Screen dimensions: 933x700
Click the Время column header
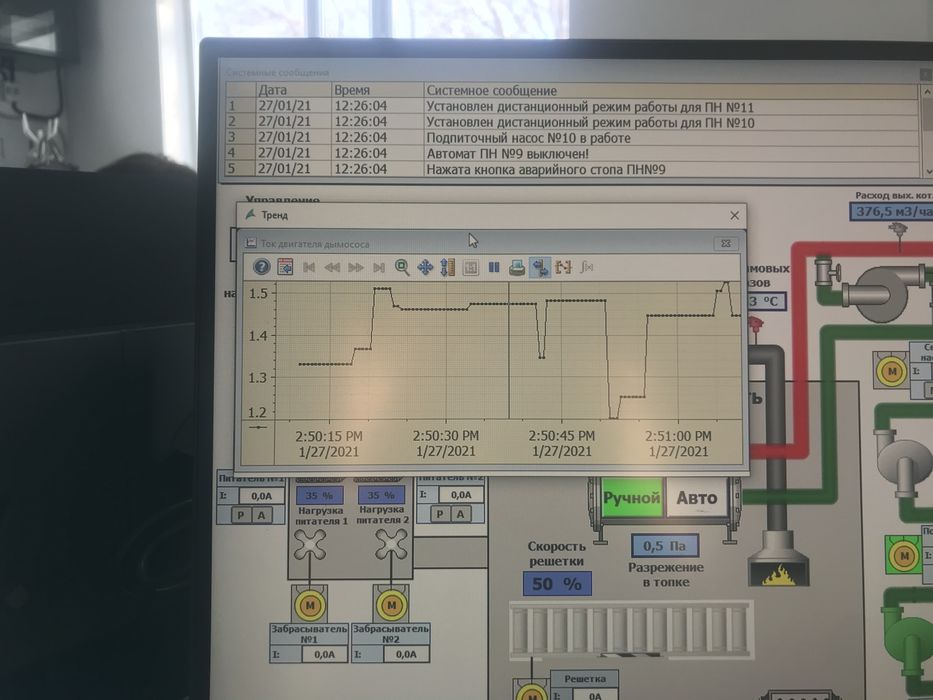[377, 90]
